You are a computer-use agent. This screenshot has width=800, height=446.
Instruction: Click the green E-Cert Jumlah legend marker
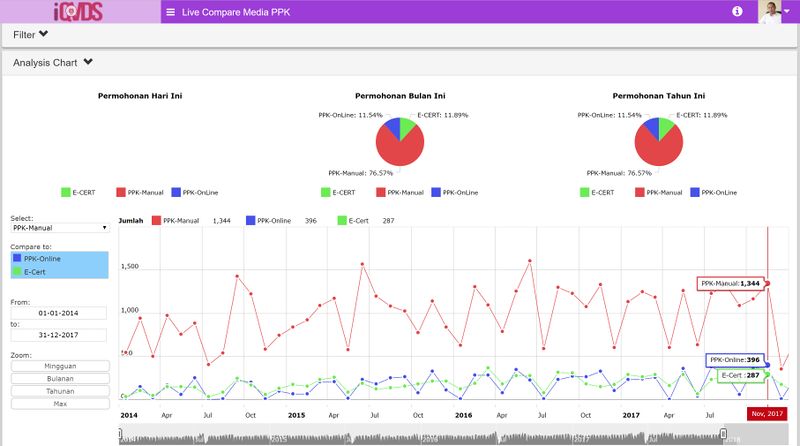[342, 220]
